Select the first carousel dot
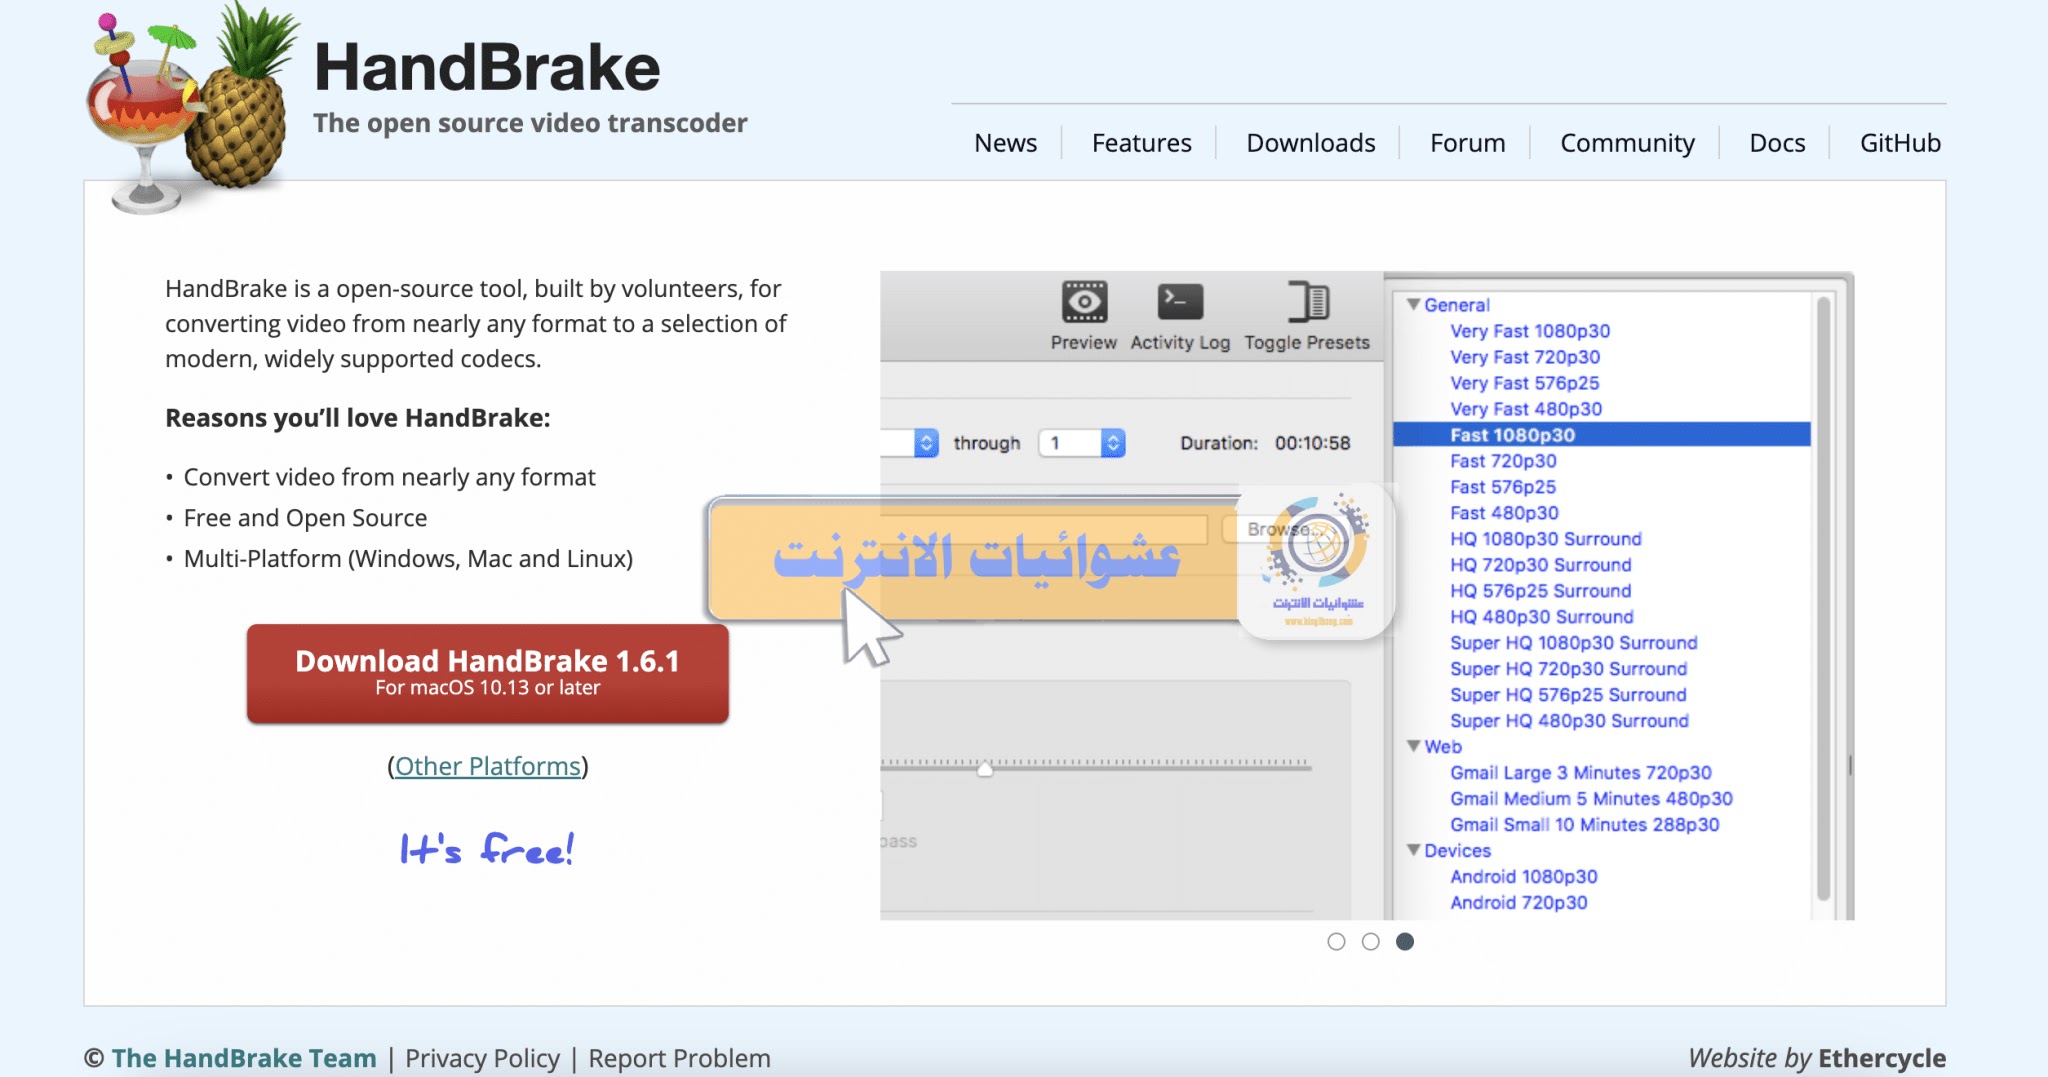 click(1336, 941)
